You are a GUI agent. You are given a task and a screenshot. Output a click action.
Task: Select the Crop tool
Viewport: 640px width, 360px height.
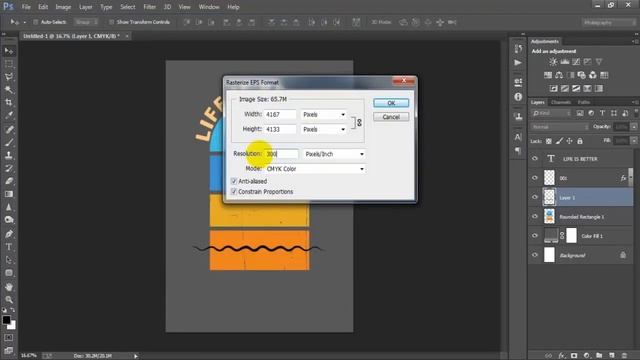[x=9, y=102]
